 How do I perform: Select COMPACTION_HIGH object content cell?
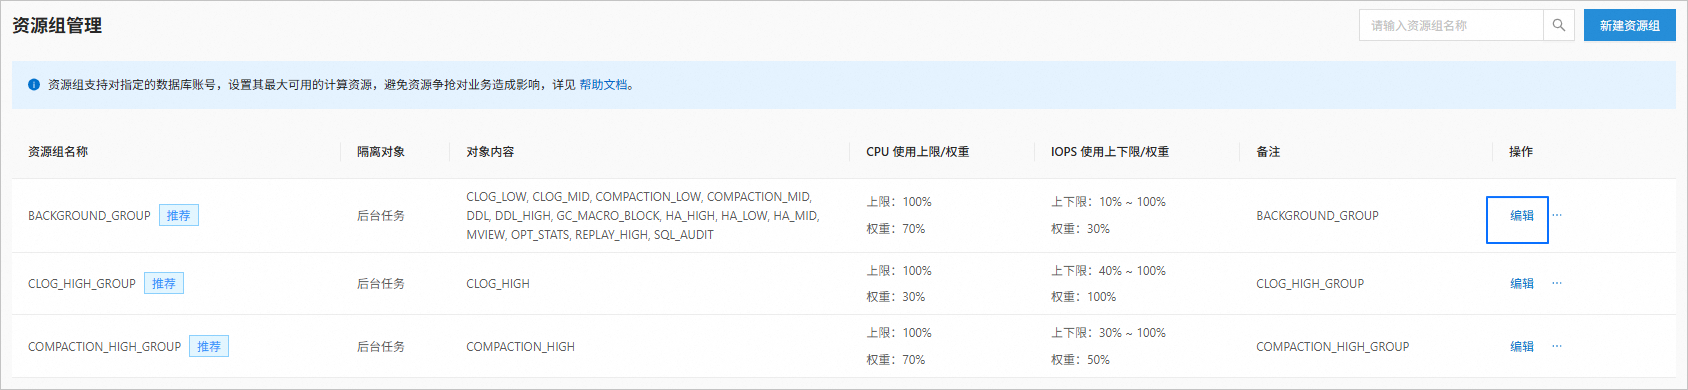[x=520, y=346]
